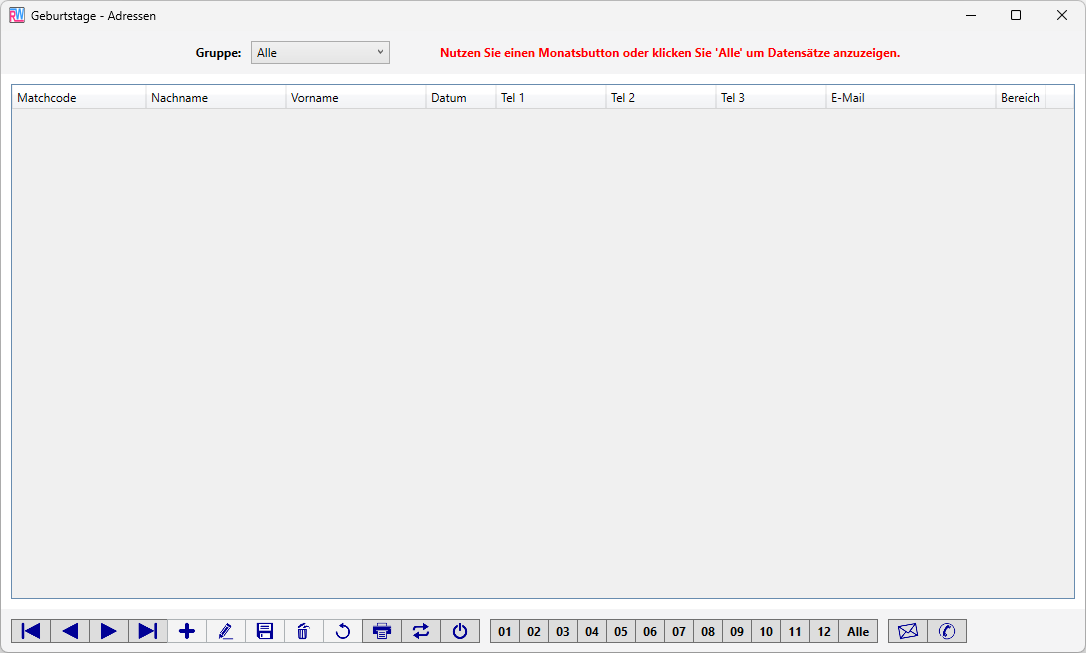Sort by the Nachname column header
The image size is (1086, 653).
pyautogui.click(x=216, y=98)
